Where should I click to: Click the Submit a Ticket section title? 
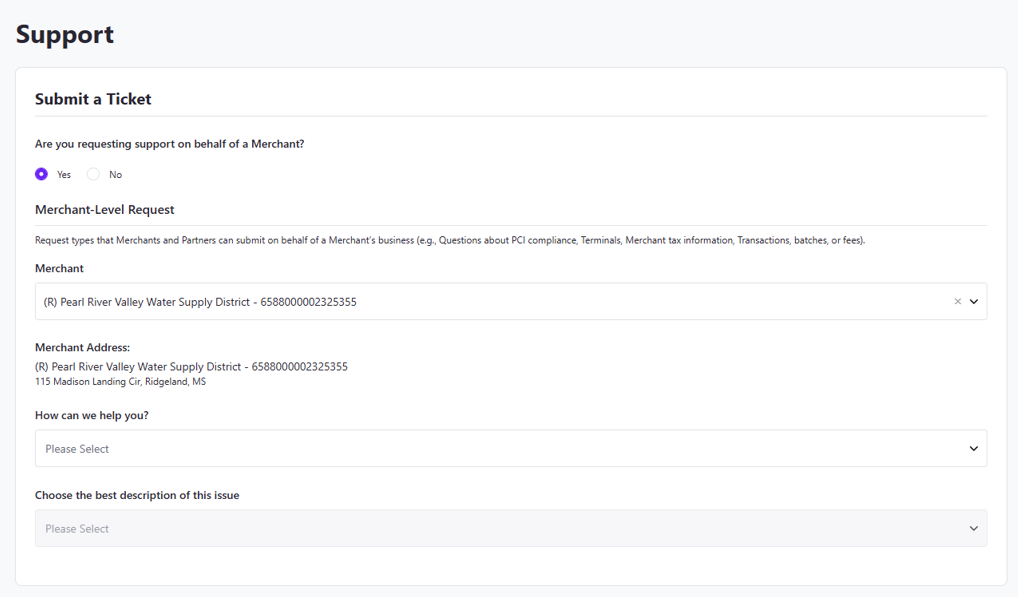click(93, 99)
